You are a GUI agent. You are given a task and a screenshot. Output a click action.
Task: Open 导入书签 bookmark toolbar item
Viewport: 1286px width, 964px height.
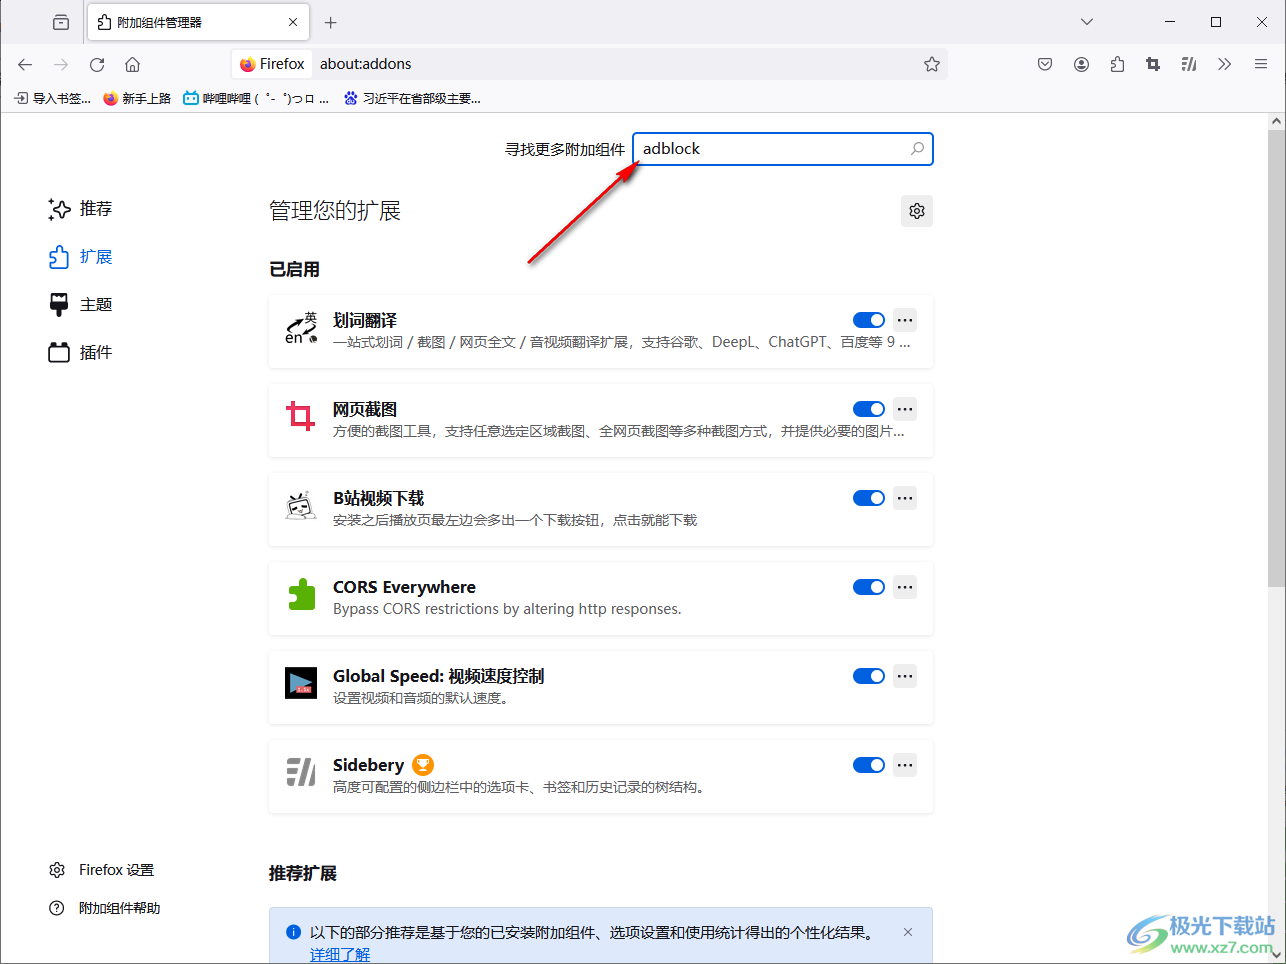(52, 98)
